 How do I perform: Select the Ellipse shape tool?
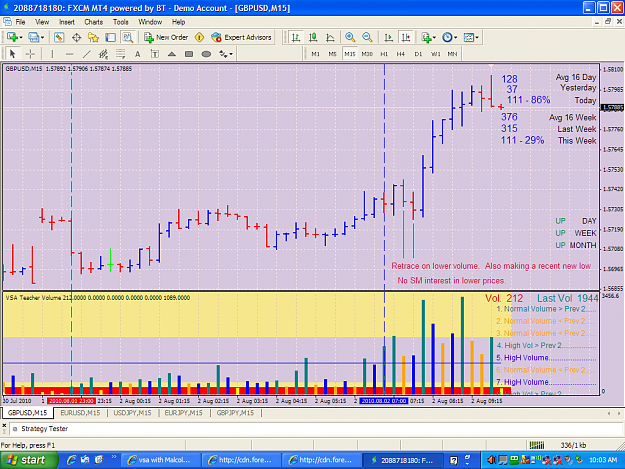click(206, 54)
